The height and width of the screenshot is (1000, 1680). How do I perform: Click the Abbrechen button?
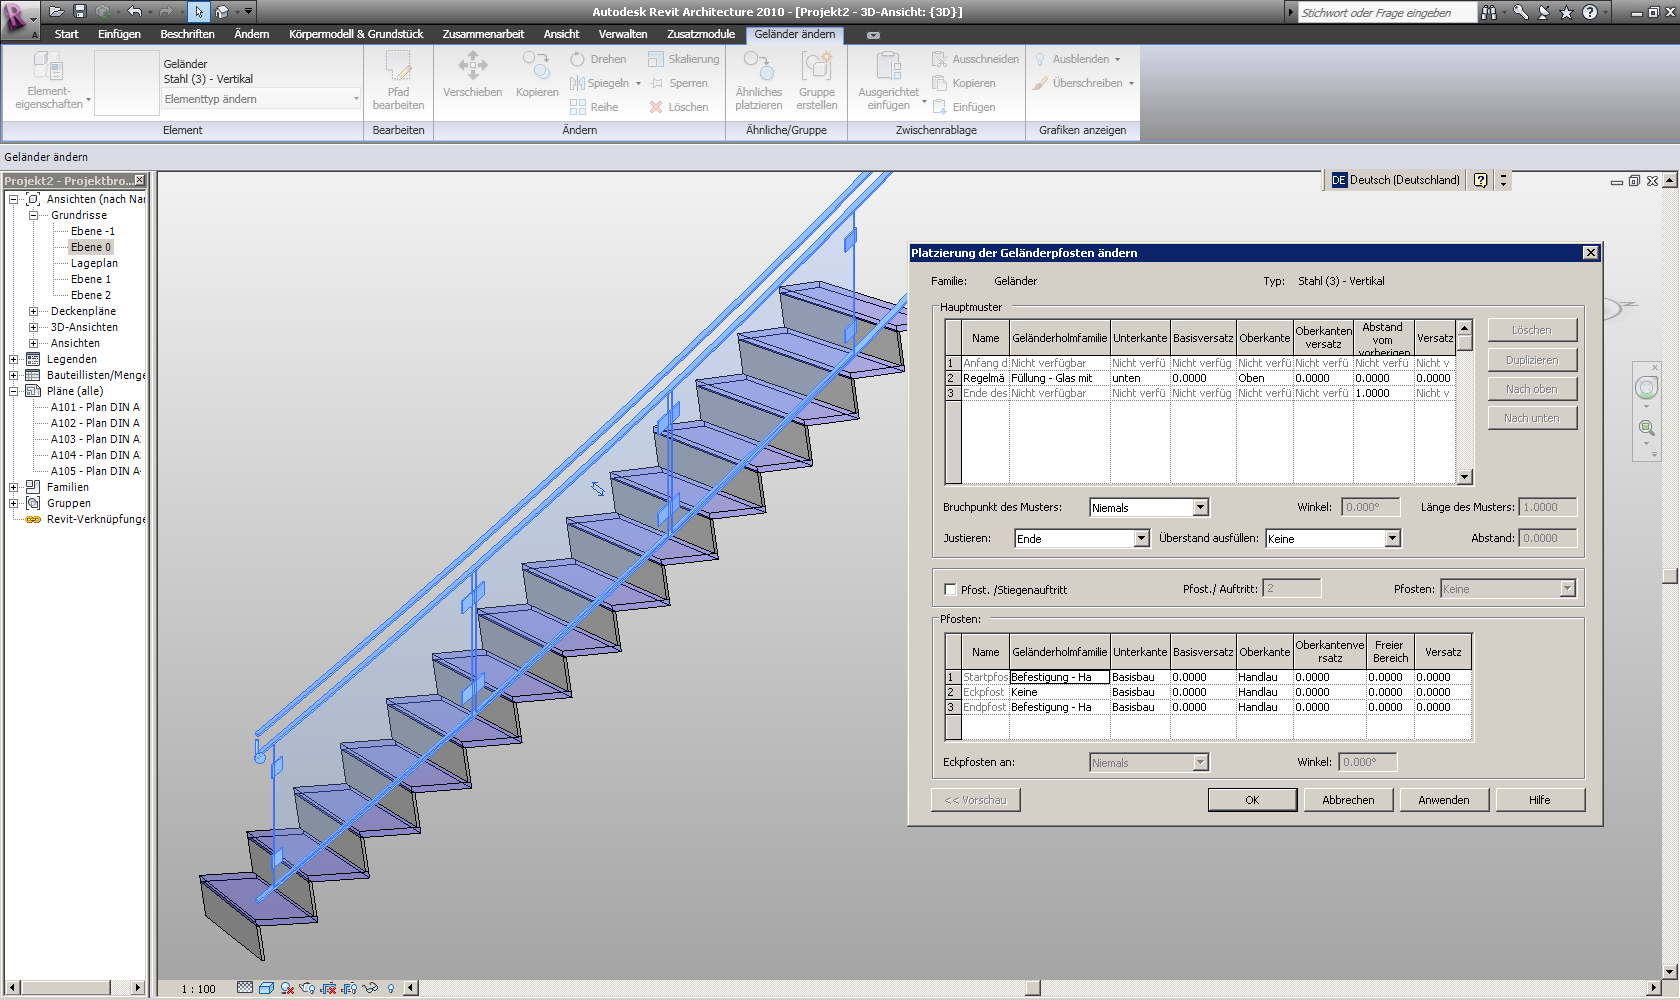[1348, 800]
